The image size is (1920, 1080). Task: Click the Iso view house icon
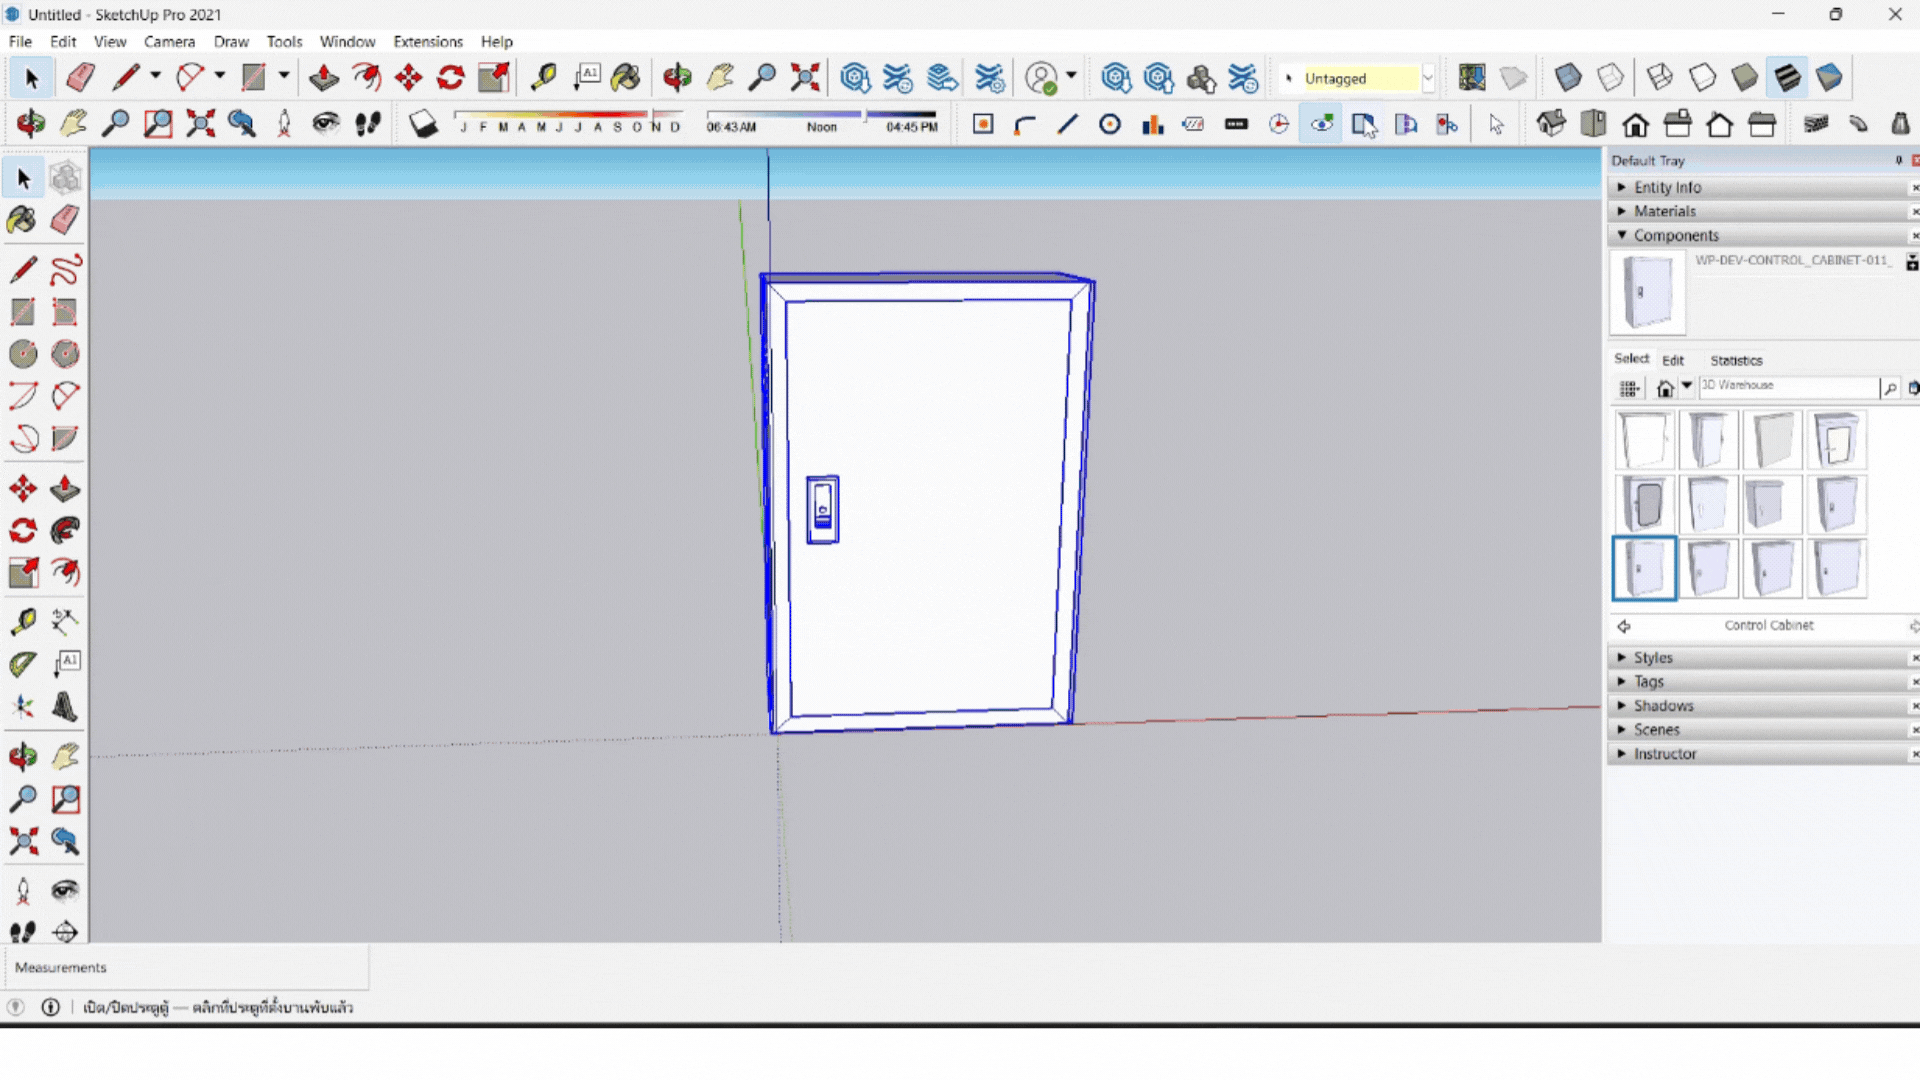point(1551,124)
